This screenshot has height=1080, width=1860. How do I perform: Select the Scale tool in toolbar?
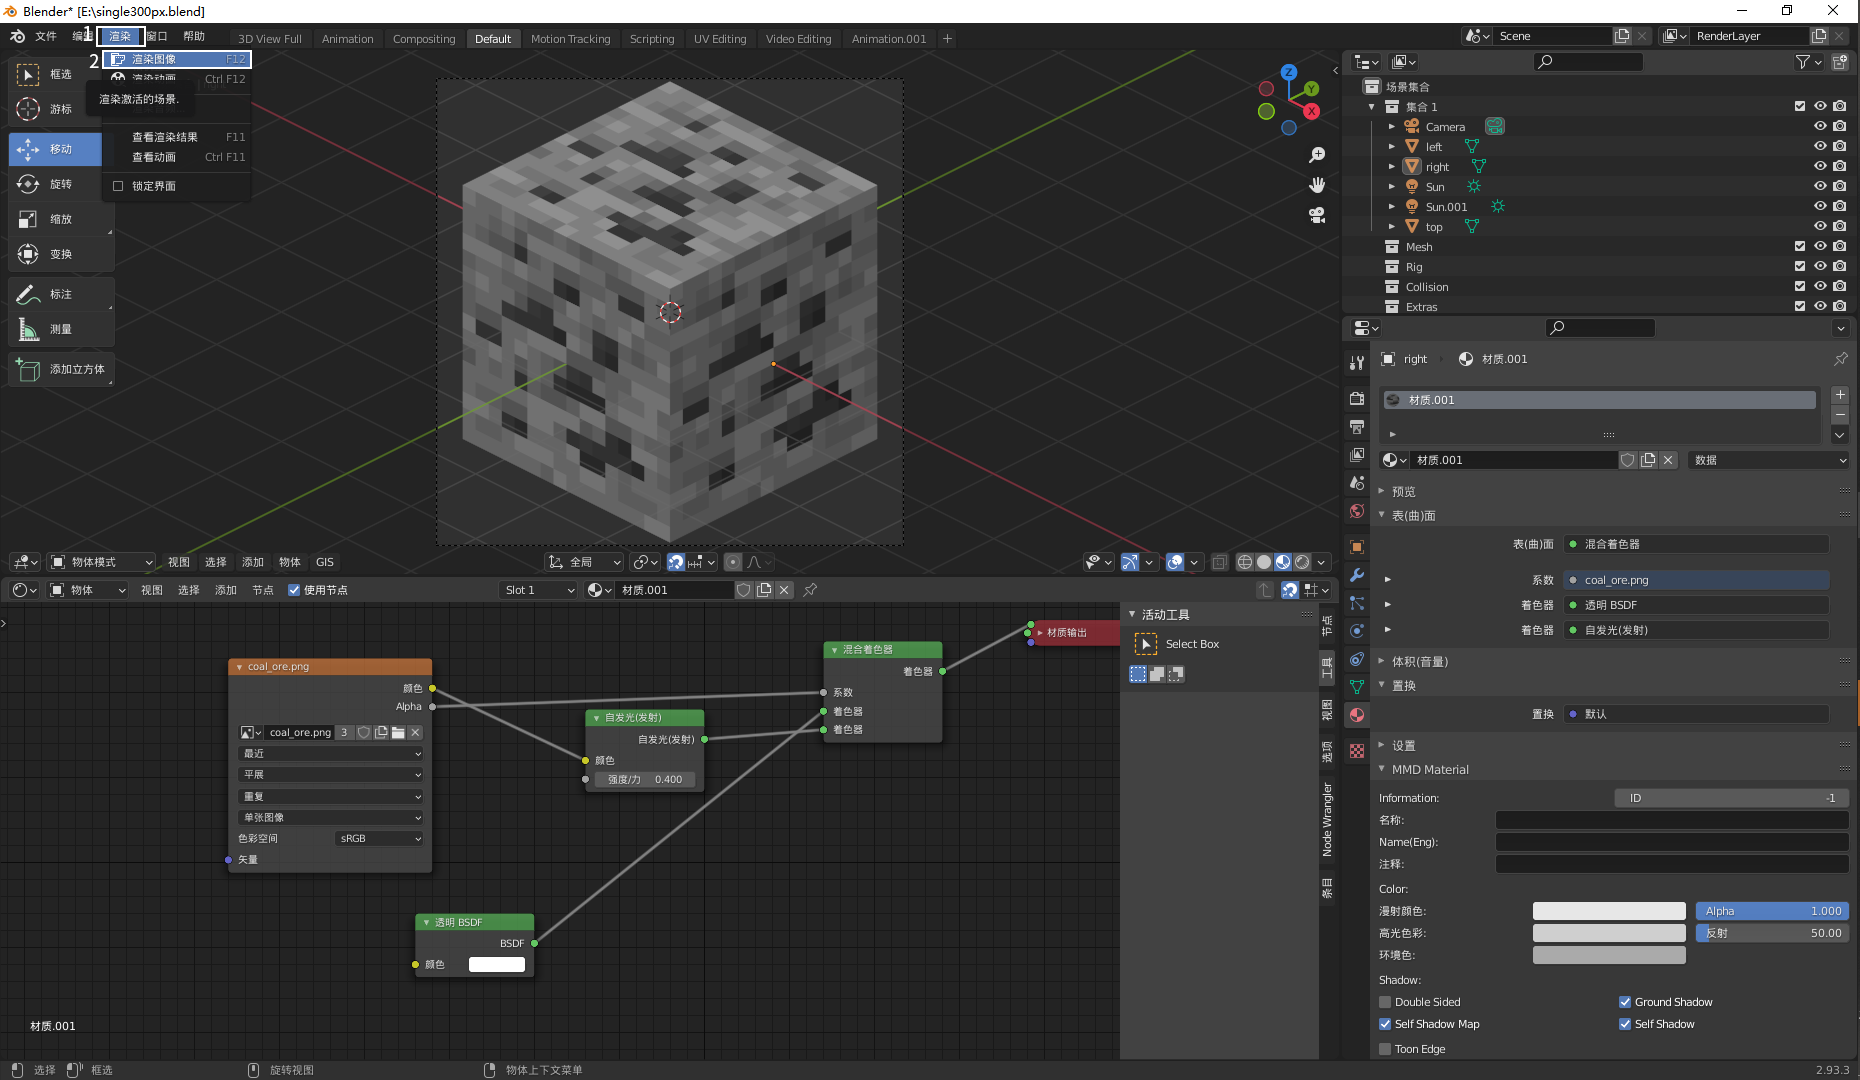click(x=59, y=219)
